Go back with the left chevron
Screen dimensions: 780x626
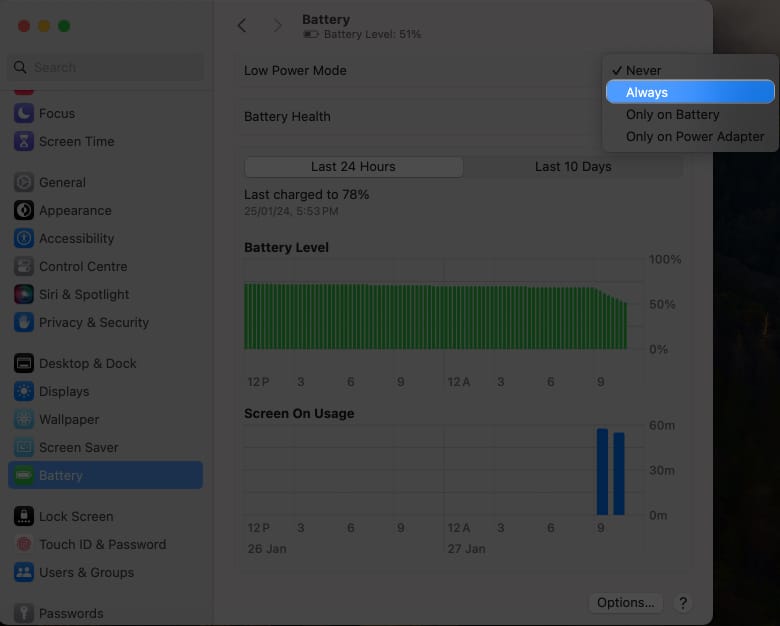point(242,25)
